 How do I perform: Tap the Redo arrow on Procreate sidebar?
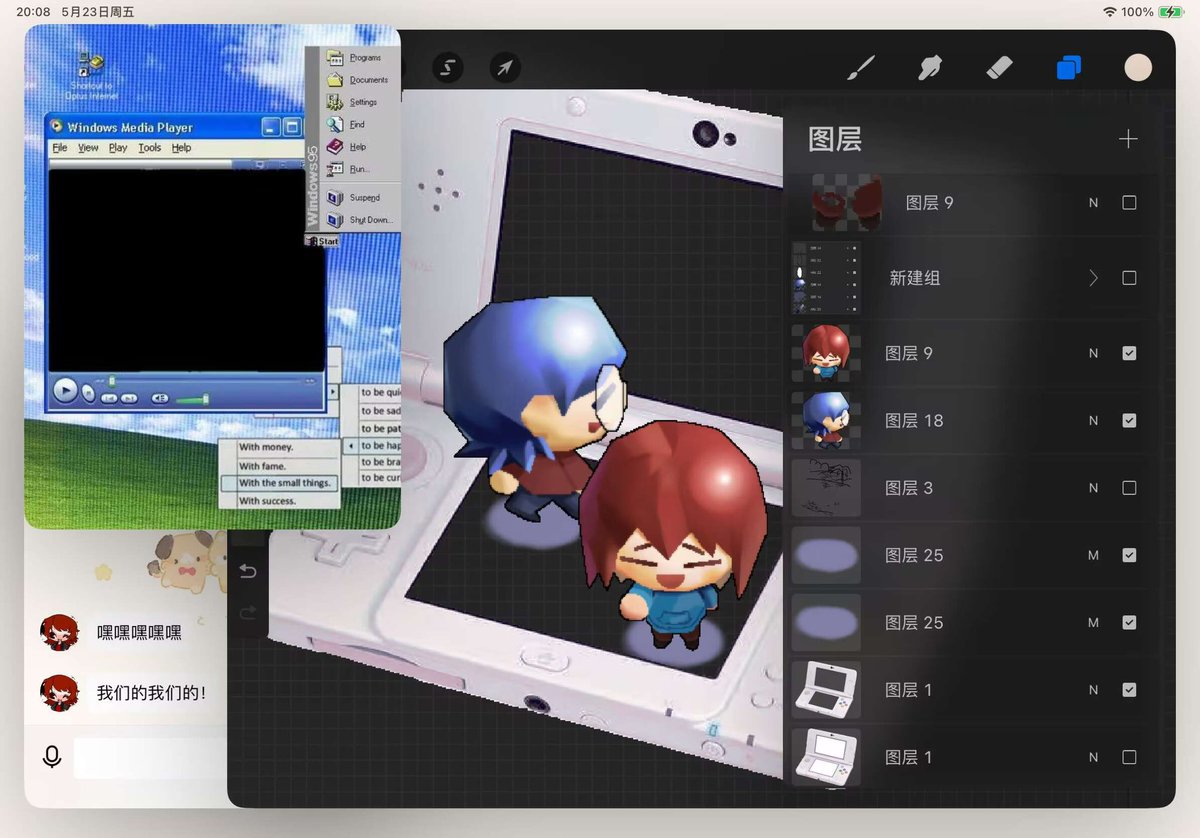248,611
